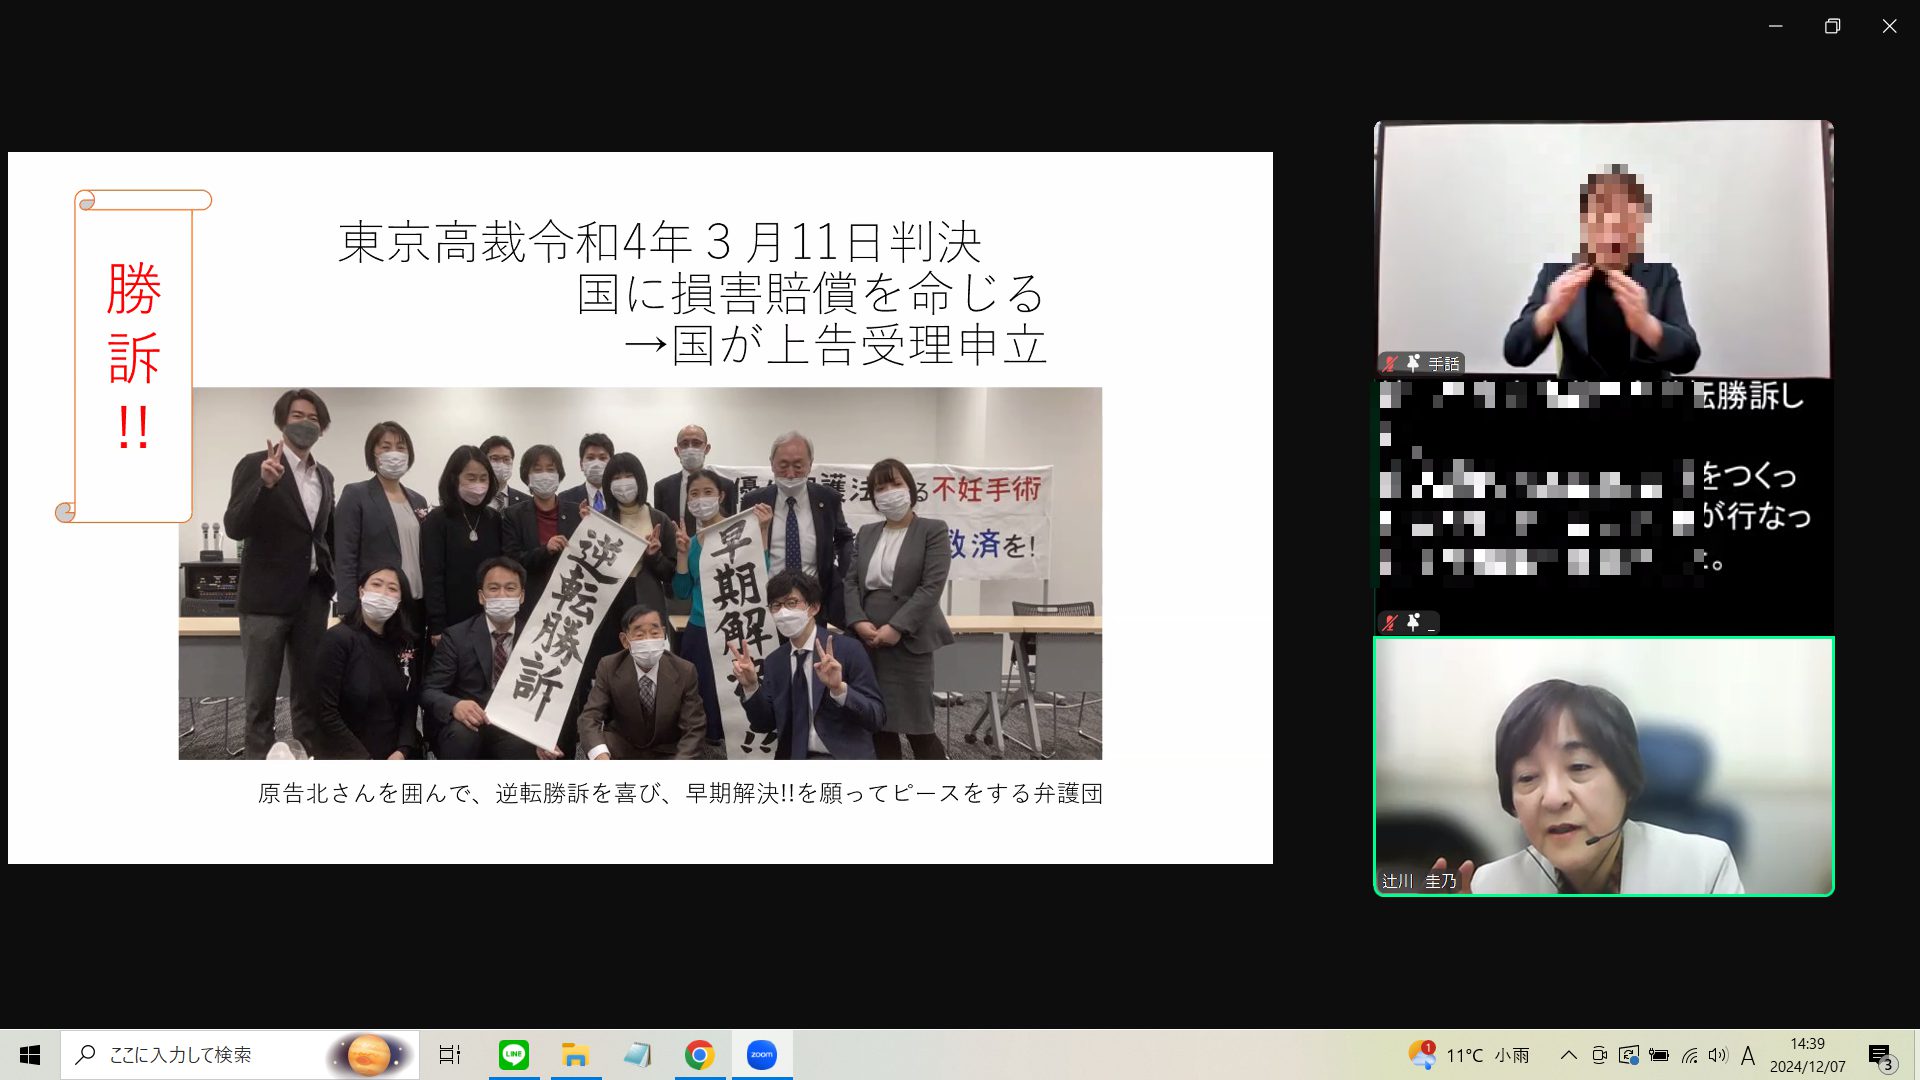Screen dimensions: 1920x1080
Task: Open the notepad-style app in taskbar
Action: 637,1055
